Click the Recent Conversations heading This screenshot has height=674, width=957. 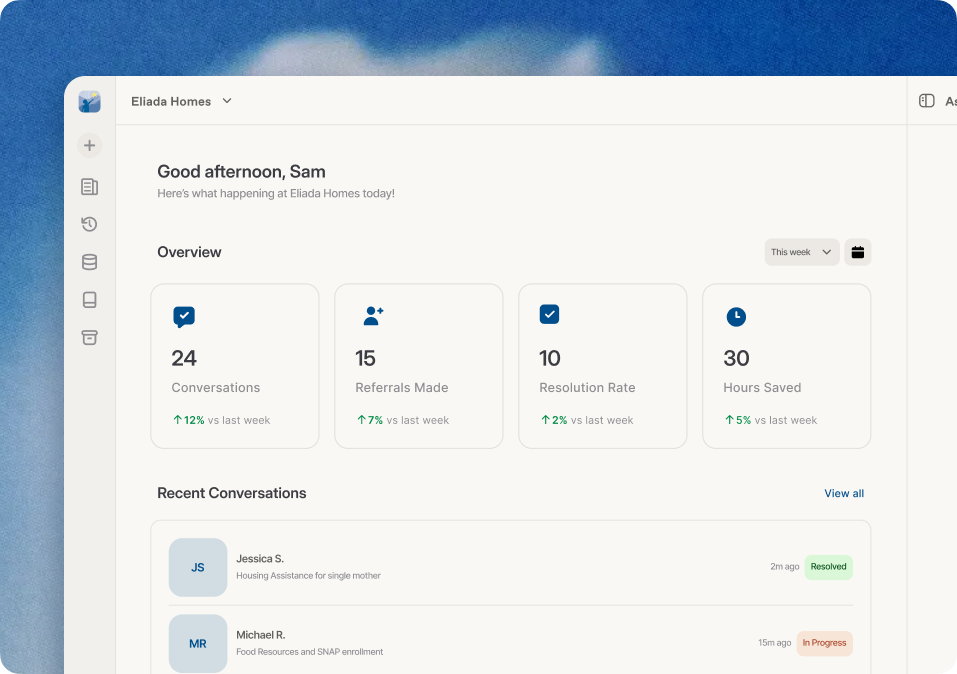[232, 493]
